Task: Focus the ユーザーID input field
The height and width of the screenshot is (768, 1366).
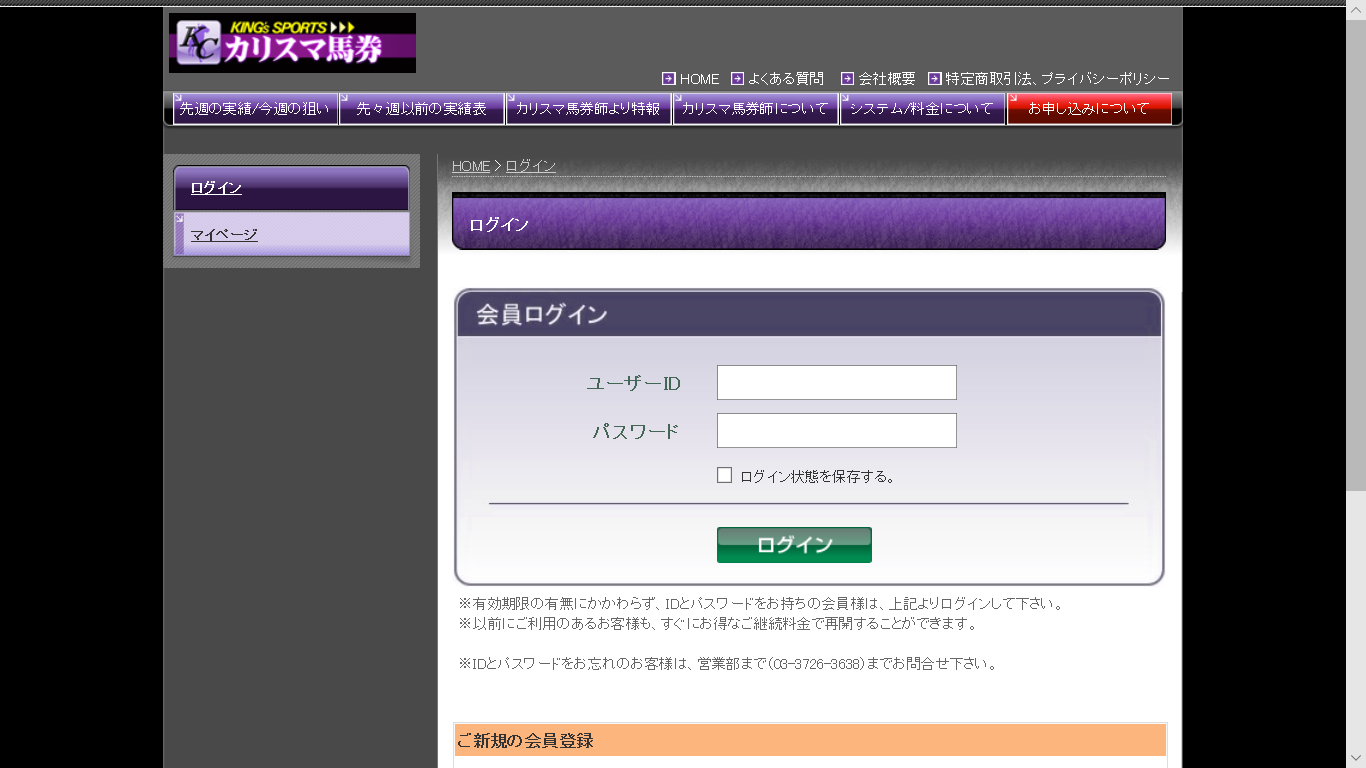Action: (x=837, y=382)
